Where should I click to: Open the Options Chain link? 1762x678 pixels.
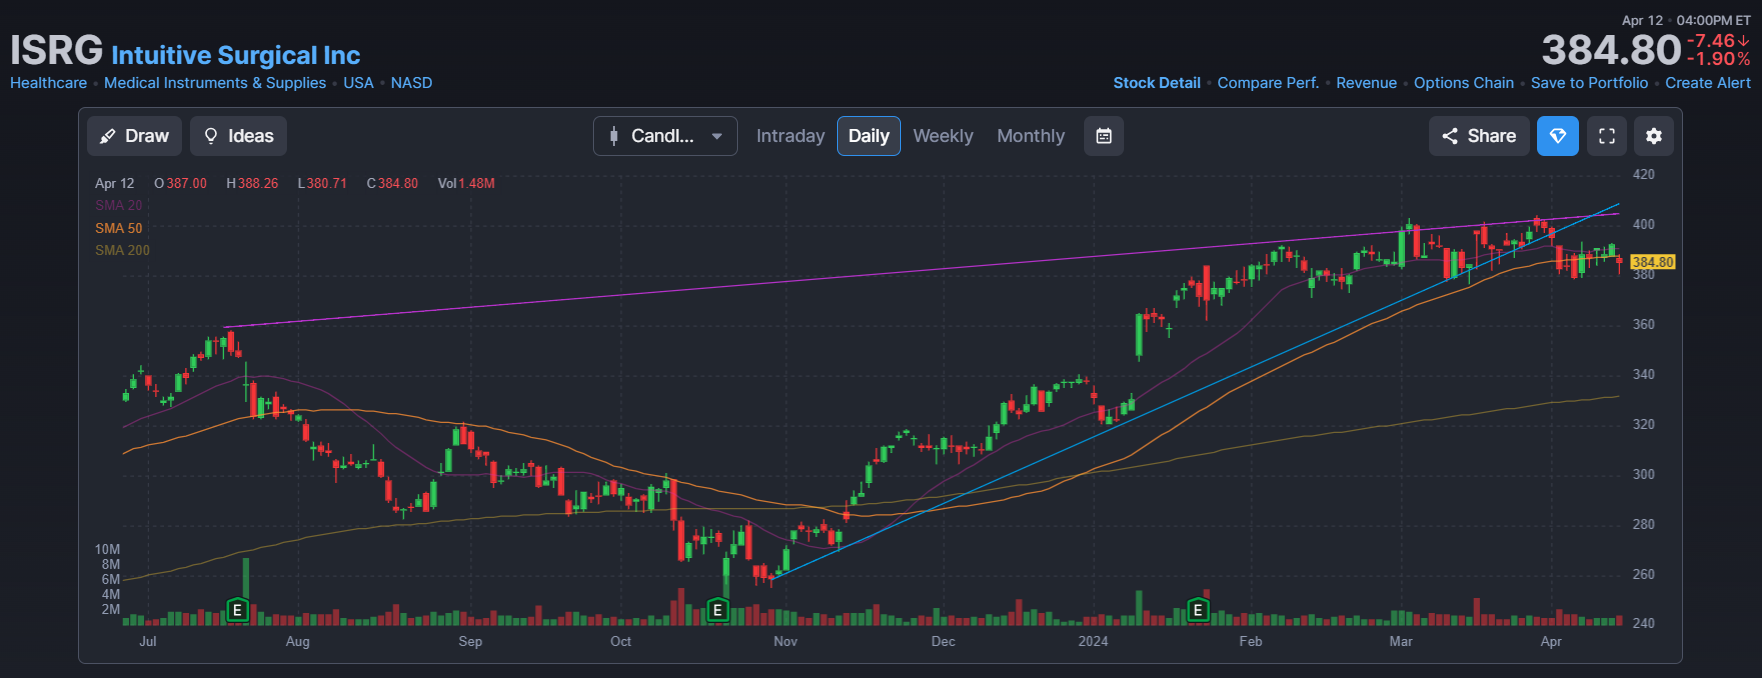click(x=1464, y=83)
